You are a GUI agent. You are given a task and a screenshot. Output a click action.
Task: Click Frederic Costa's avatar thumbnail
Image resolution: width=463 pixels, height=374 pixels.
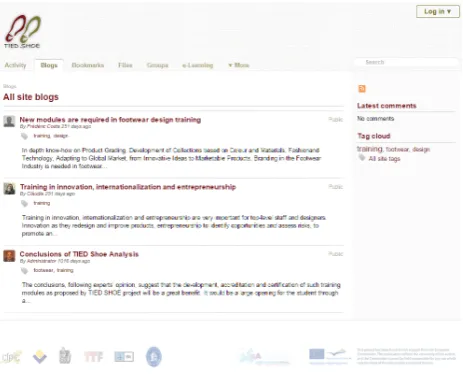tap(9, 121)
